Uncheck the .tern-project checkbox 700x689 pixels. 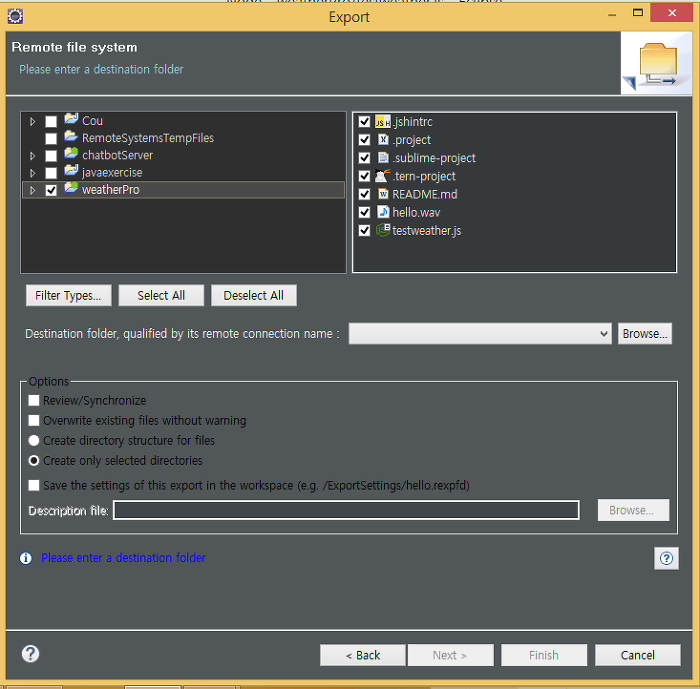[364, 176]
